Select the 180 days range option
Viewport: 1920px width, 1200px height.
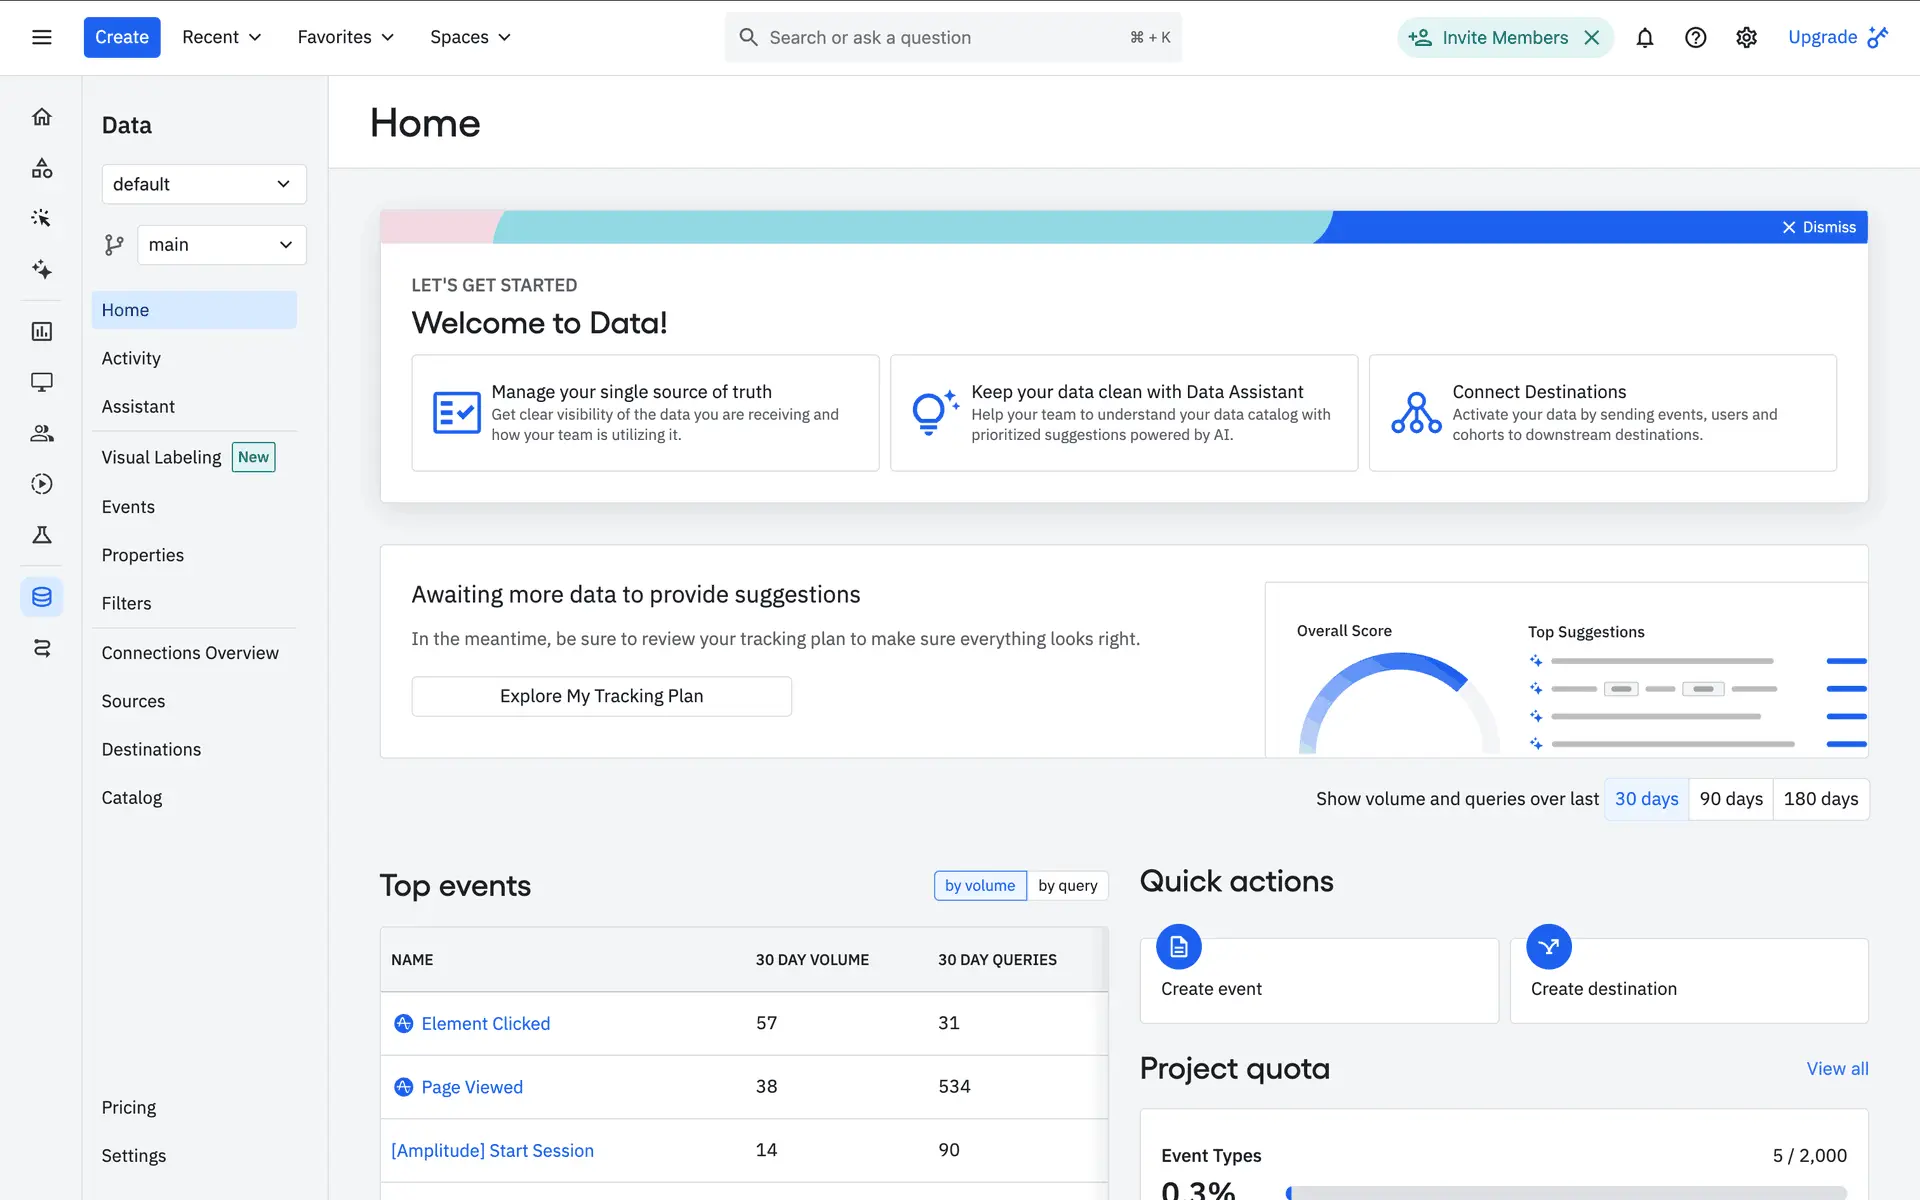click(1820, 799)
